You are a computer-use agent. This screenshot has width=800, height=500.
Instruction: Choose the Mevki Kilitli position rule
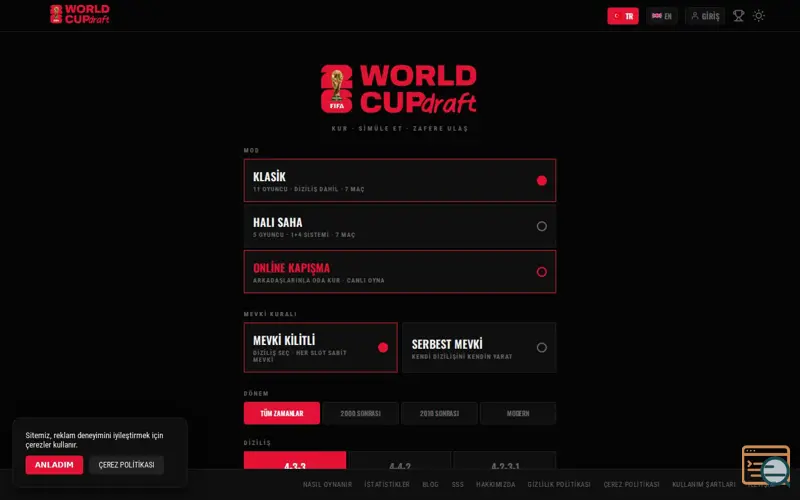click(x=320, y=347)
